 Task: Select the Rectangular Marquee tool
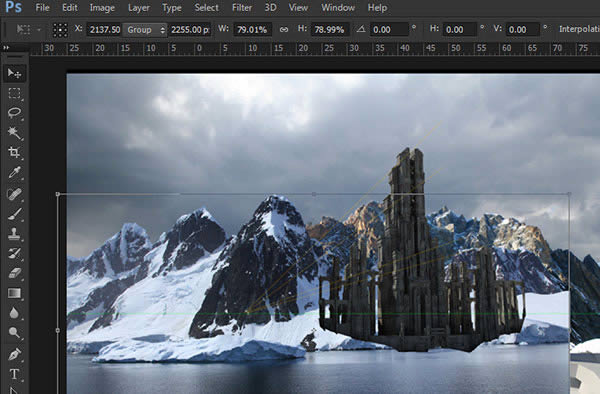coord(15,93)
